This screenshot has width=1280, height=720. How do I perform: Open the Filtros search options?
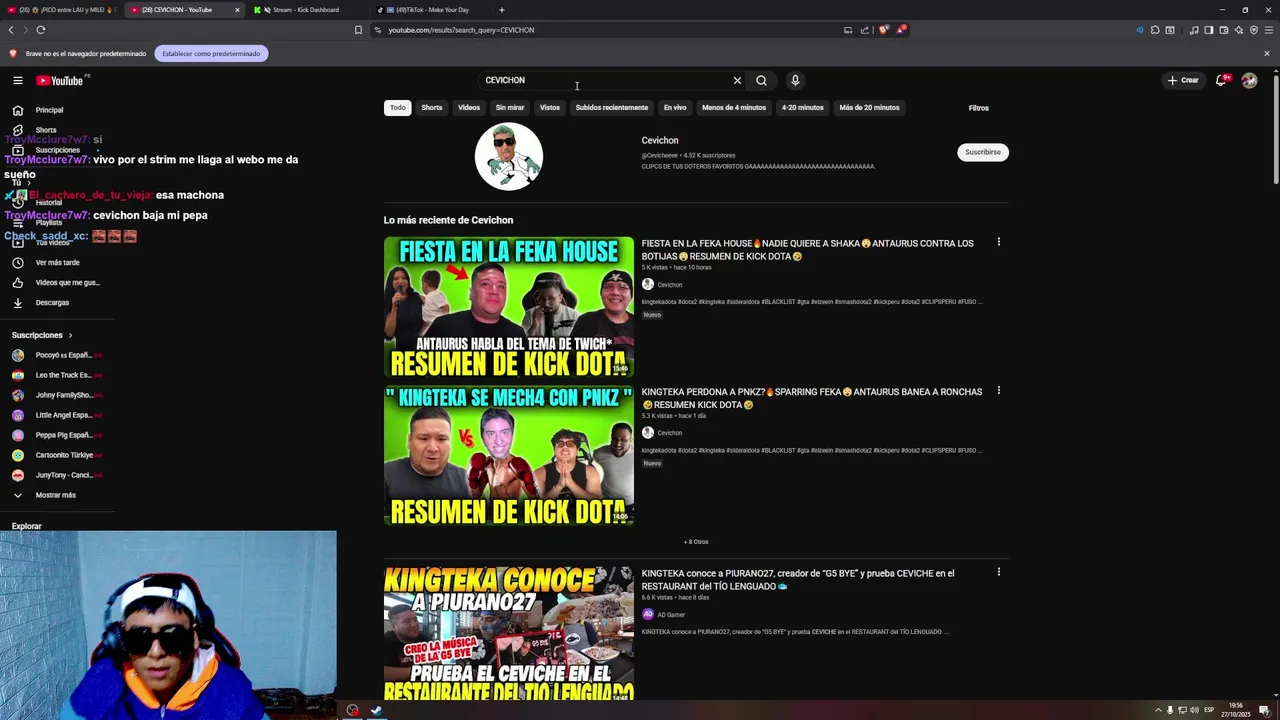(x=979, y=108)
